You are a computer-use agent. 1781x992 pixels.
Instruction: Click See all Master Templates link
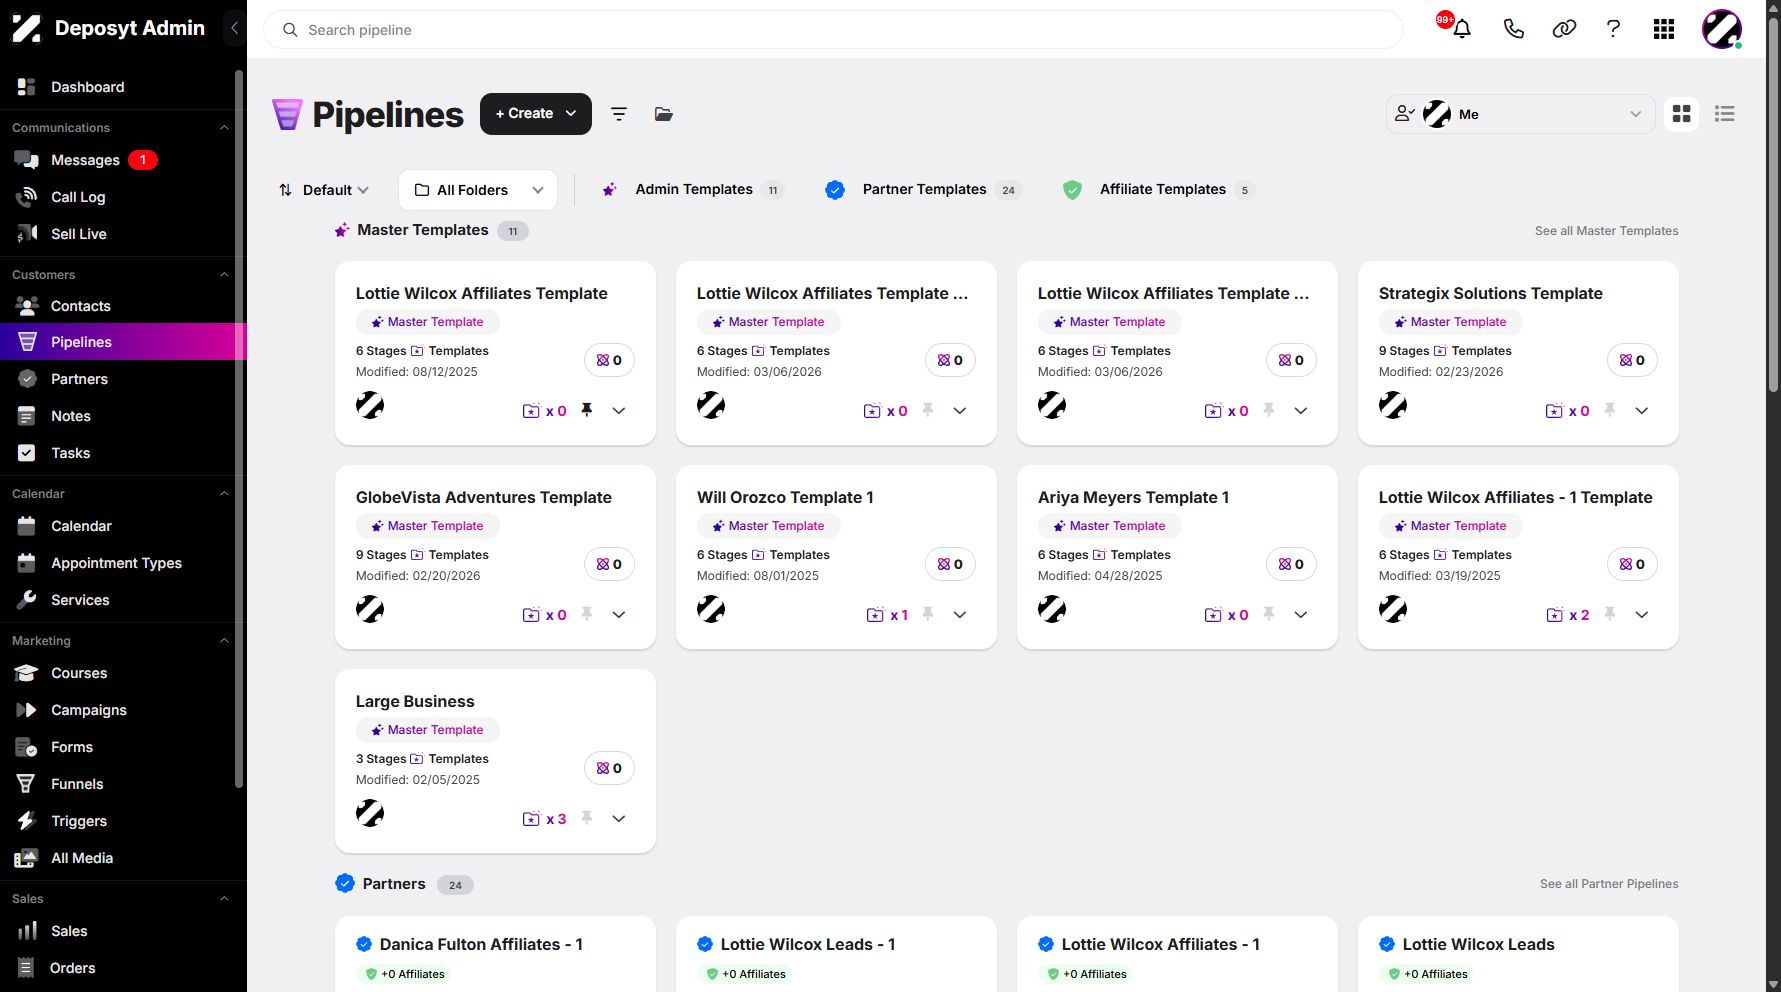(1606, 231)
